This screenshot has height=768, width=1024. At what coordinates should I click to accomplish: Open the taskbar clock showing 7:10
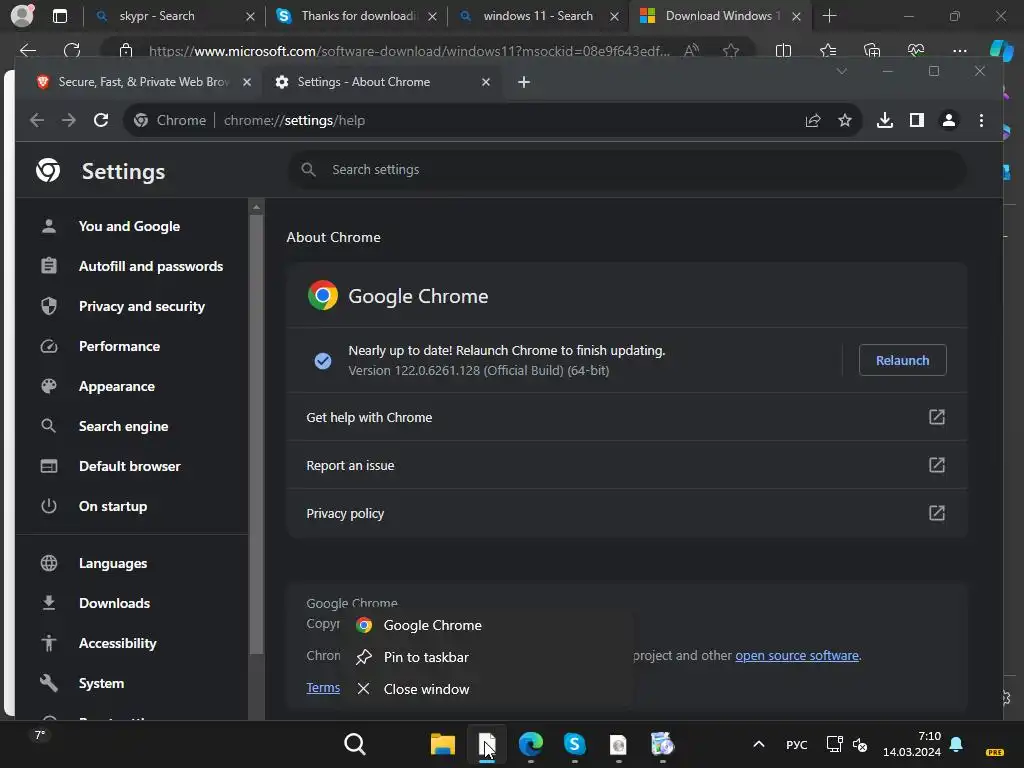[x=912, y=744]
